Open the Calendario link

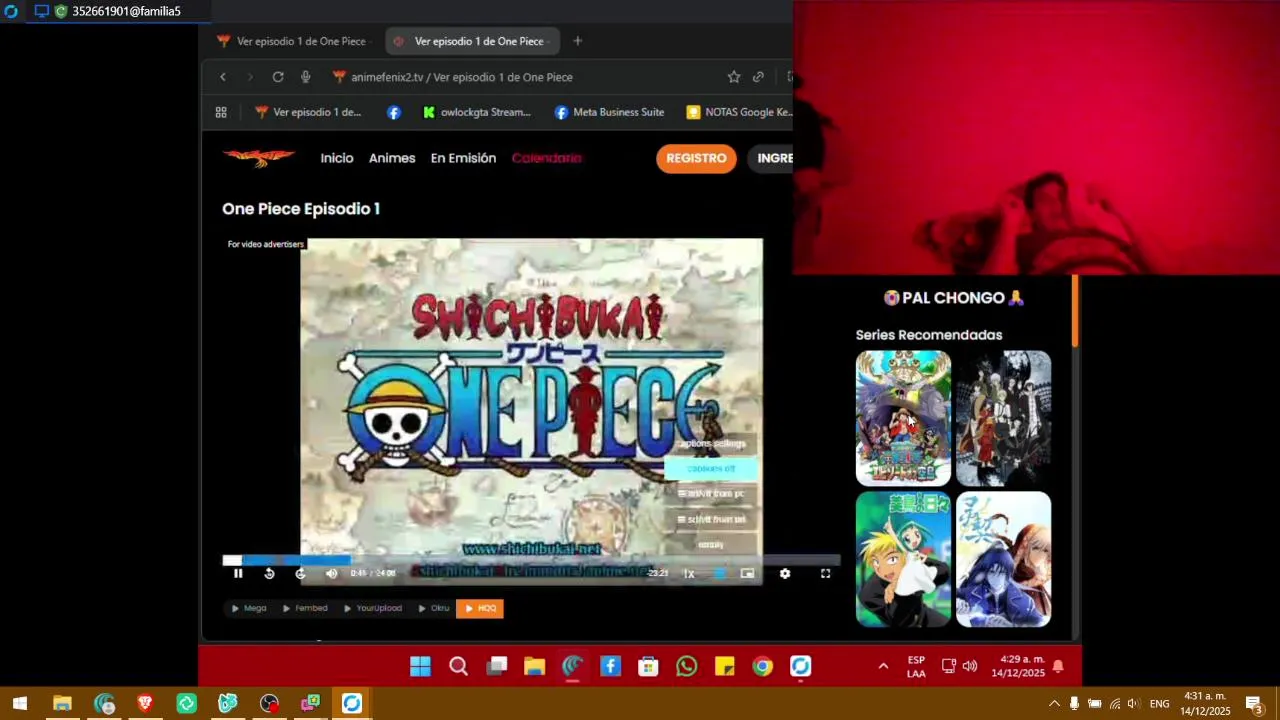546,158
